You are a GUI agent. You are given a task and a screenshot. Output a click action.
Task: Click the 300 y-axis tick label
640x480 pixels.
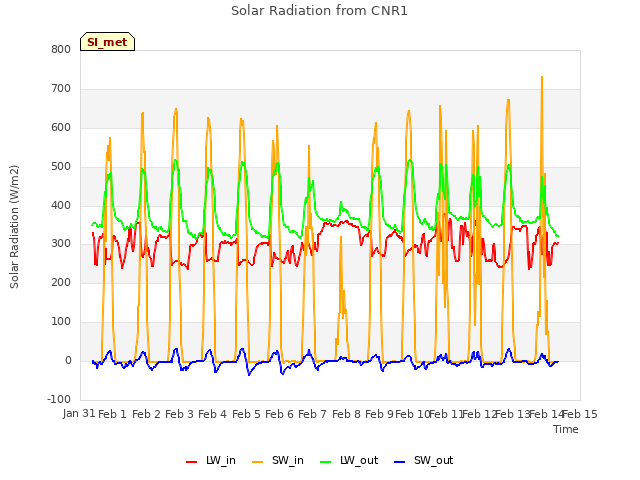(x=61, y=244)
